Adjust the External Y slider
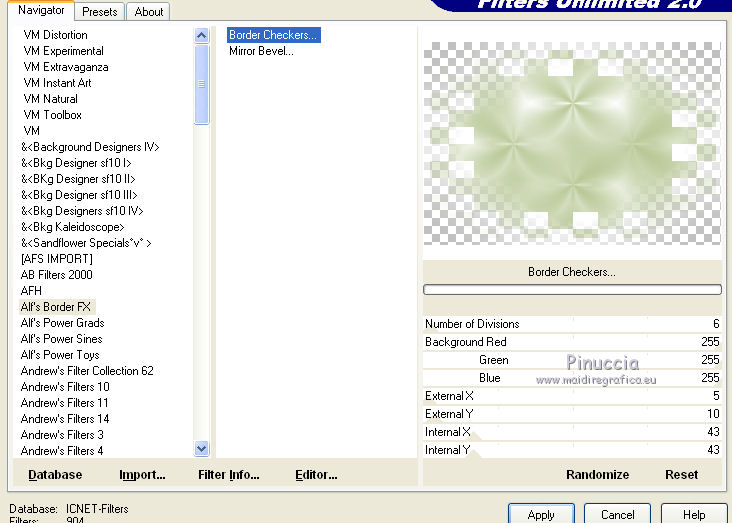 click(x=572, y=414)
